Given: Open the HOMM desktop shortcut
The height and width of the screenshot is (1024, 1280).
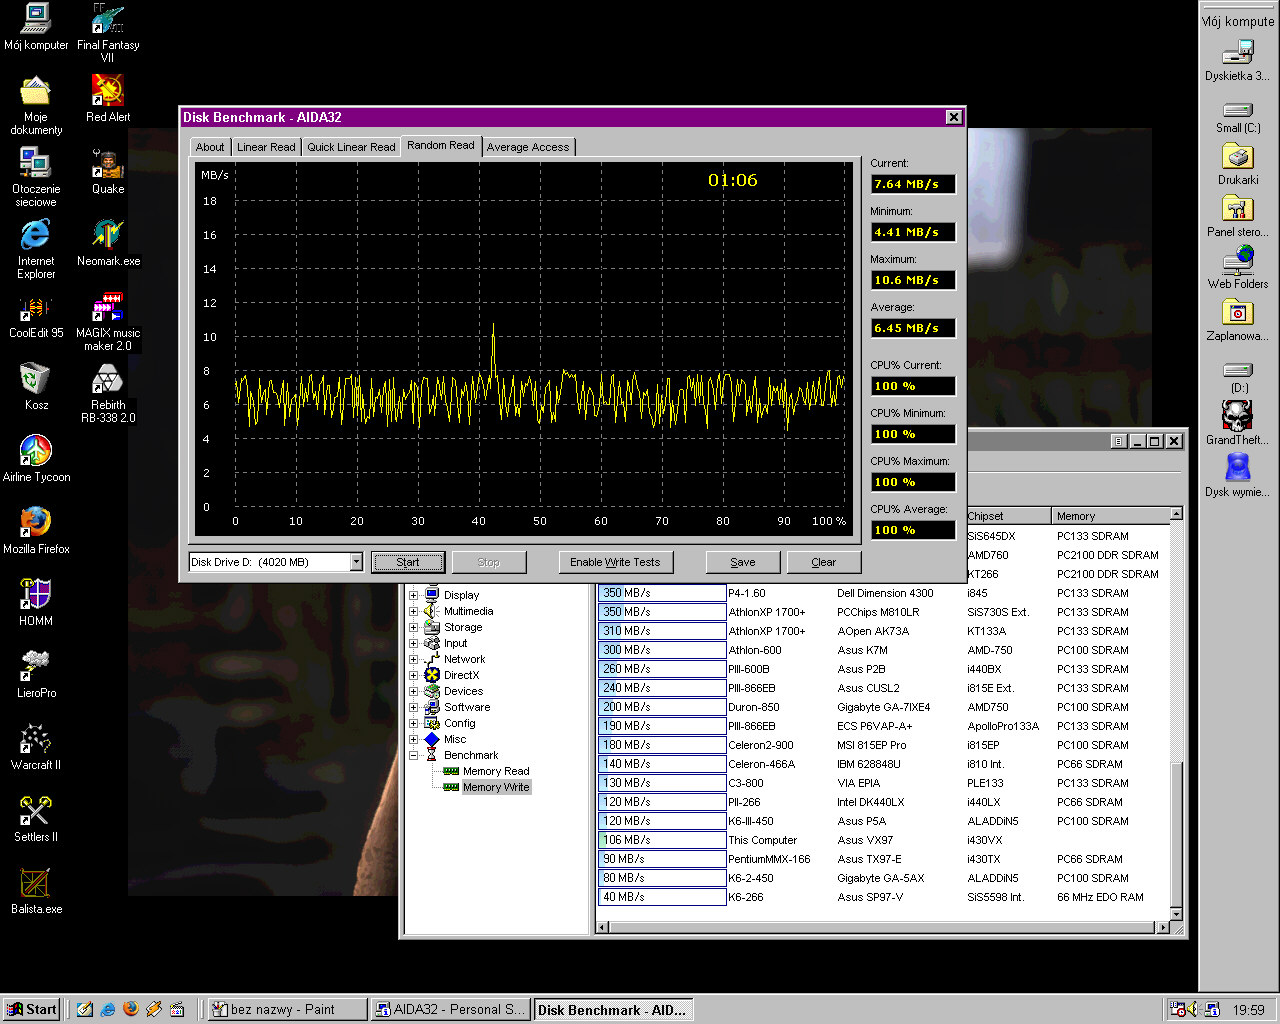Looking at the screenshot, I should click(36, 600).
